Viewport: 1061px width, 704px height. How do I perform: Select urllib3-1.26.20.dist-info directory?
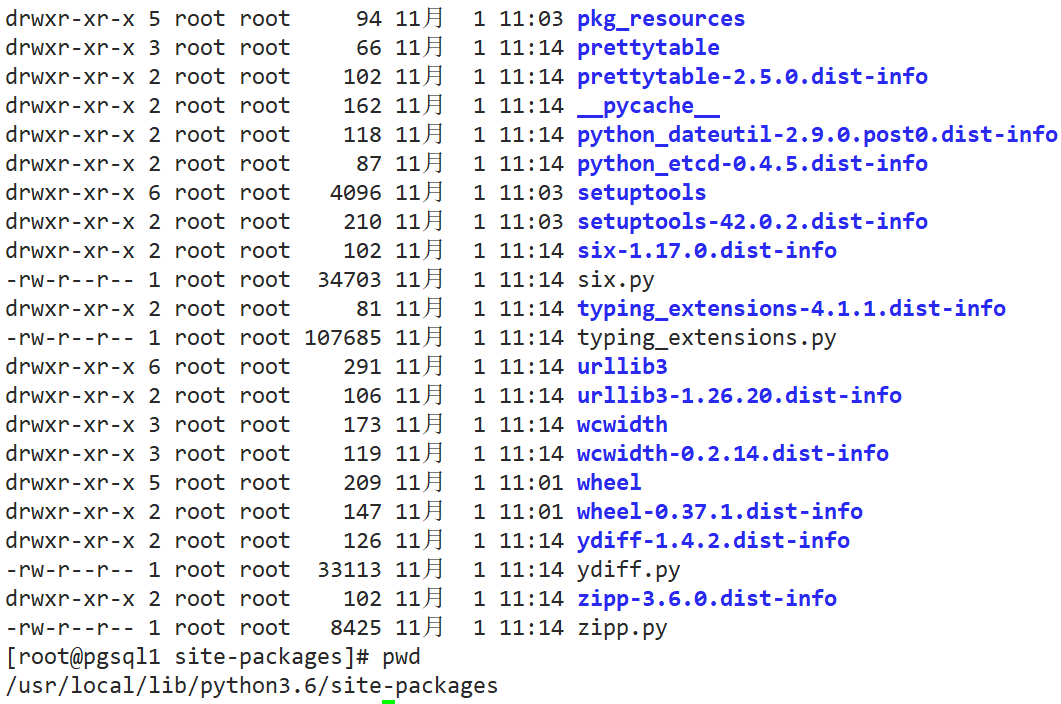point(739,396)
